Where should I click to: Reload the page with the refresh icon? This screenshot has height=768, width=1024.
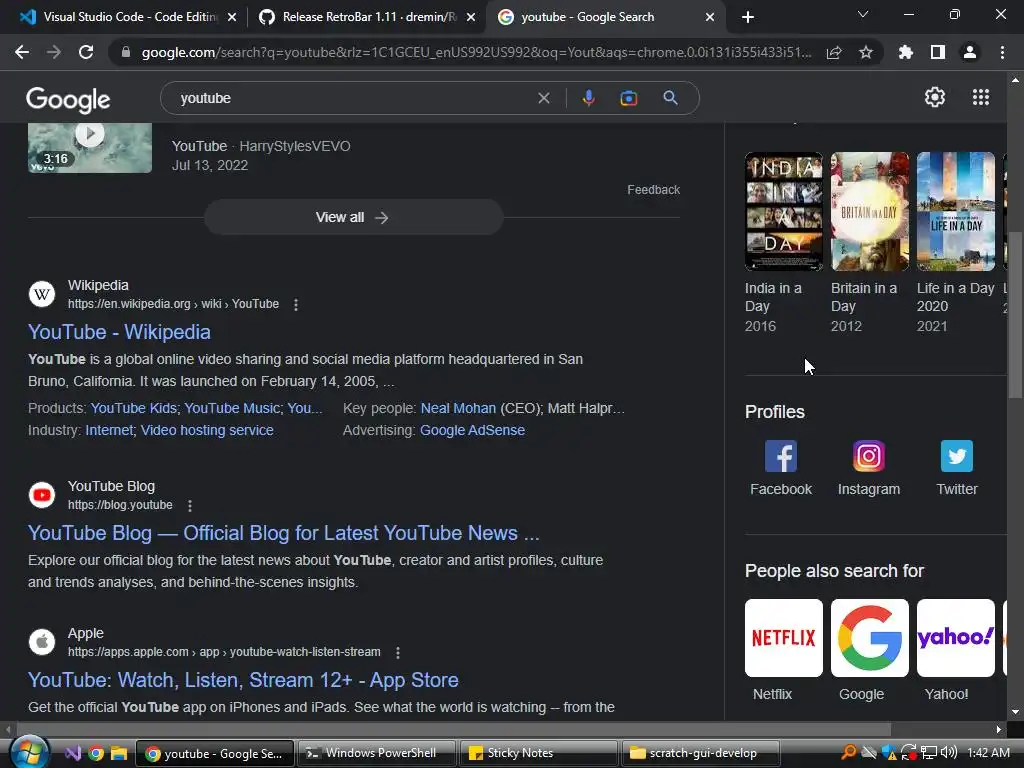[x=86, y=52]
